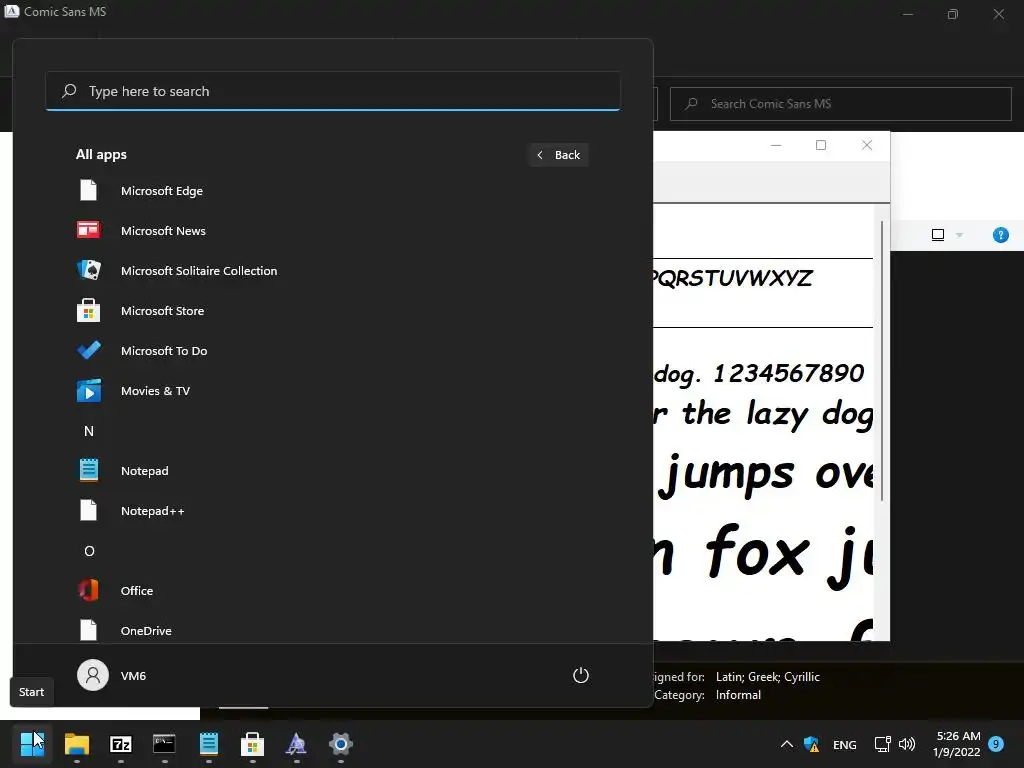Launch Microsoft News app
This screenshot has width=1024, height=768.
coord(332,231)
